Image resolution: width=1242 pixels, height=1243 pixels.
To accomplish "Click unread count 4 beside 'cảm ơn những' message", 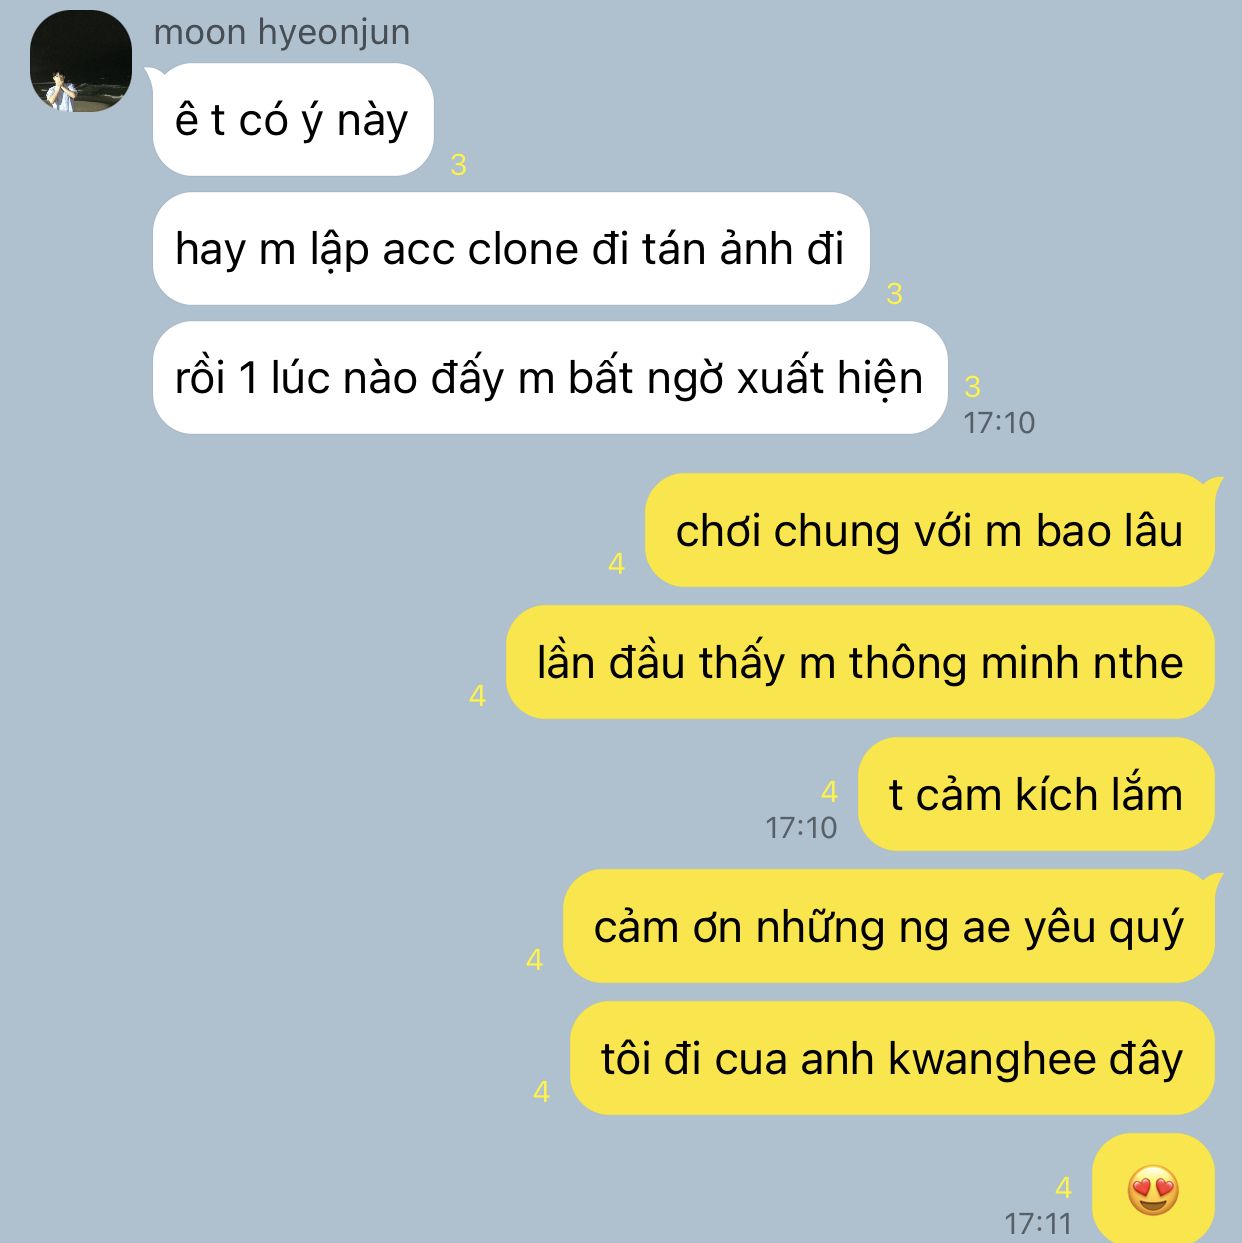I will (x=535, y=960).
